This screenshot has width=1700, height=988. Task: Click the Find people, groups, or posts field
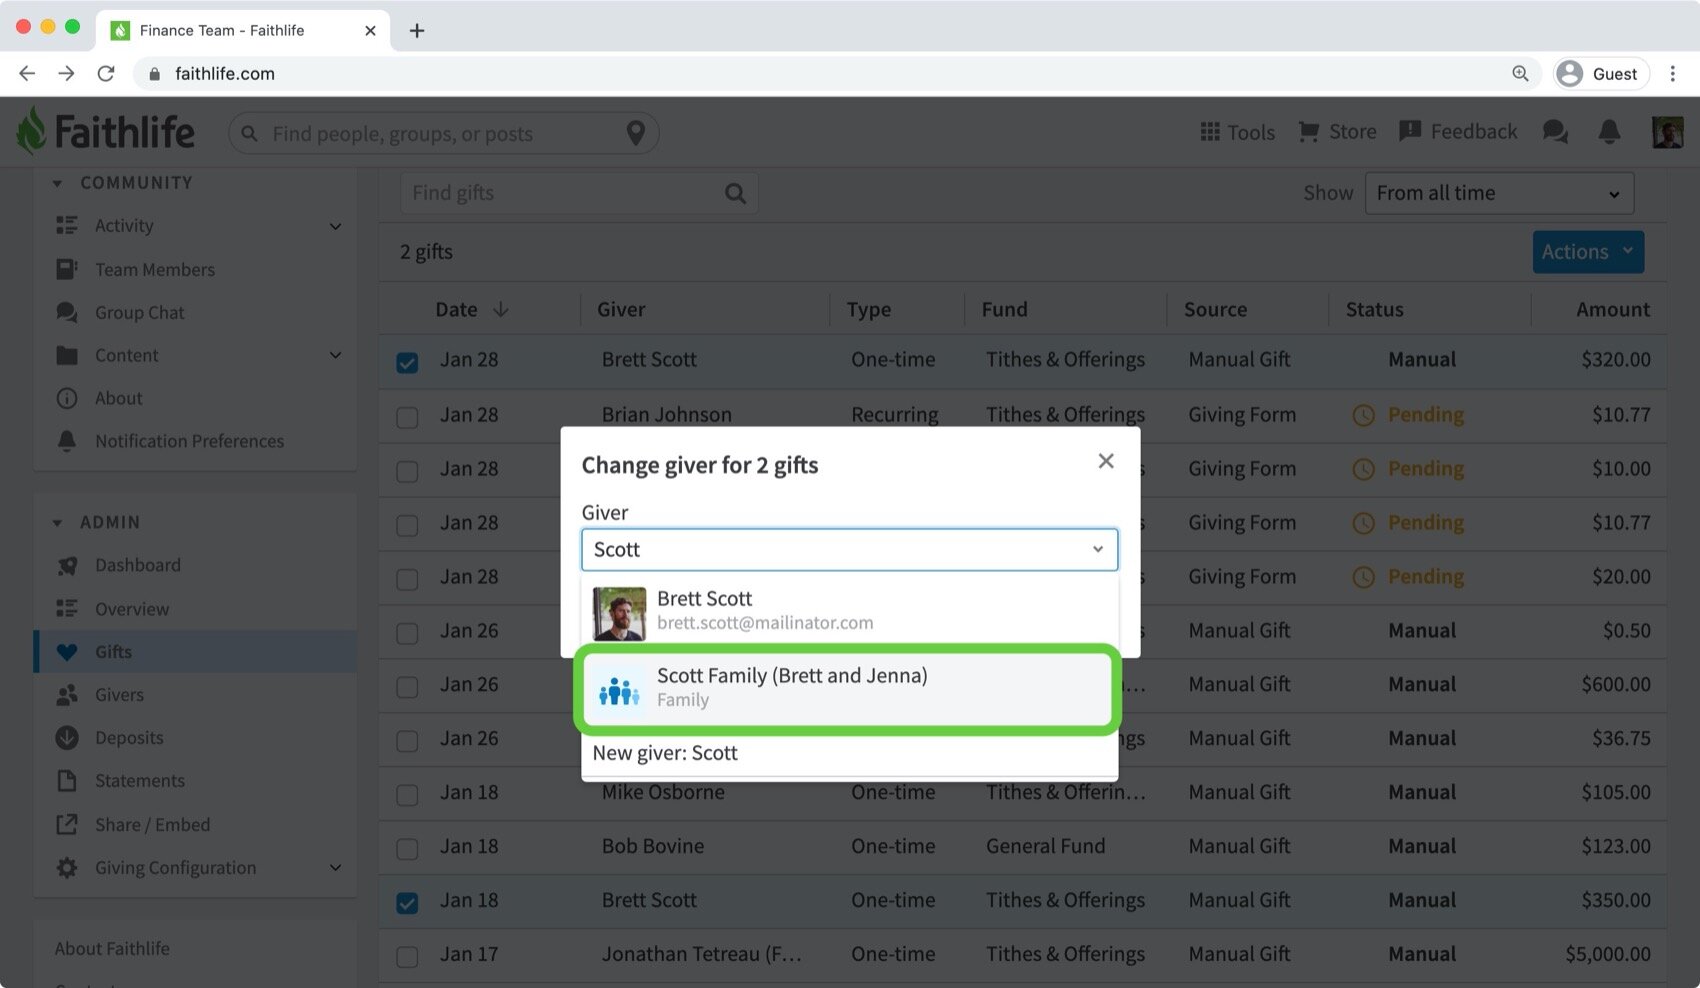(x=443, y=133)
